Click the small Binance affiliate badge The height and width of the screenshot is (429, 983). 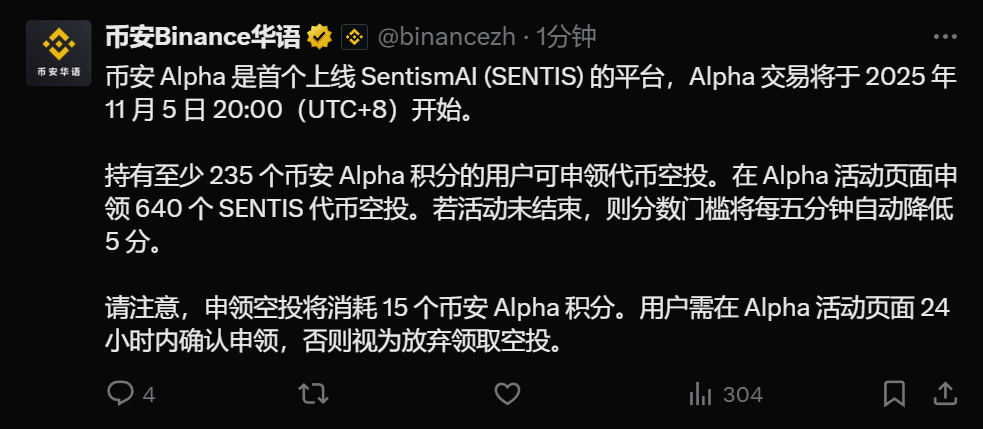[x=354, y=38]
